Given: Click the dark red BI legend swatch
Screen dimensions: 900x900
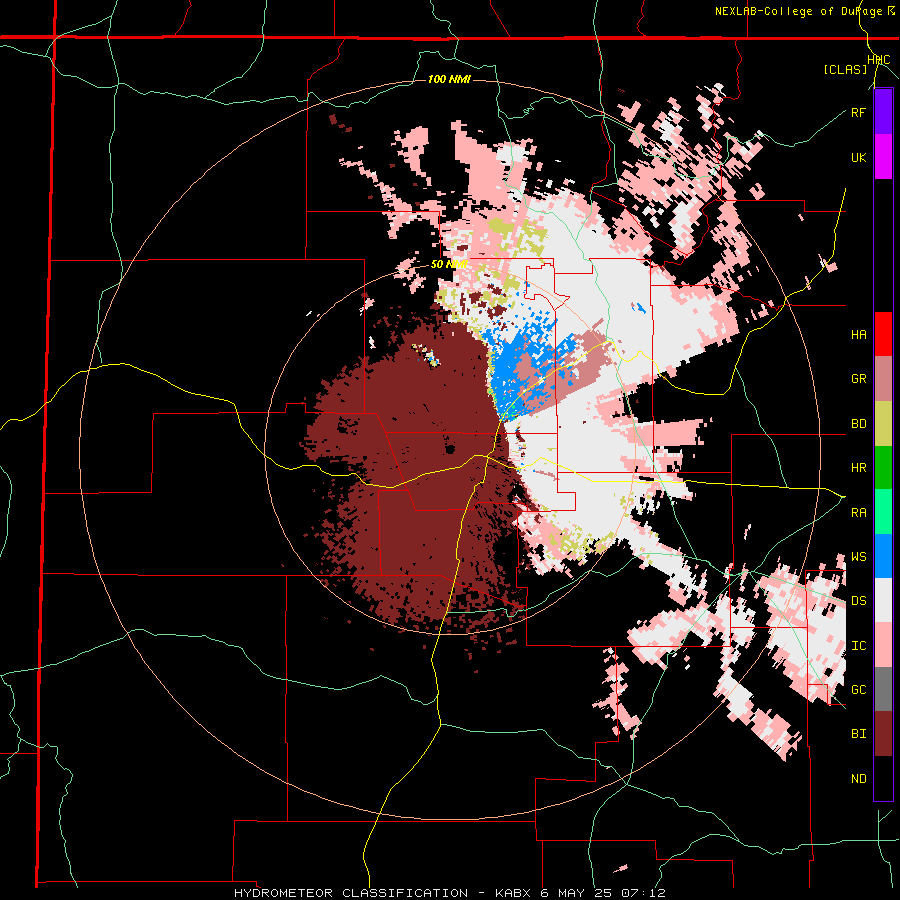Looking at the screenshot, I should point(883,734).
